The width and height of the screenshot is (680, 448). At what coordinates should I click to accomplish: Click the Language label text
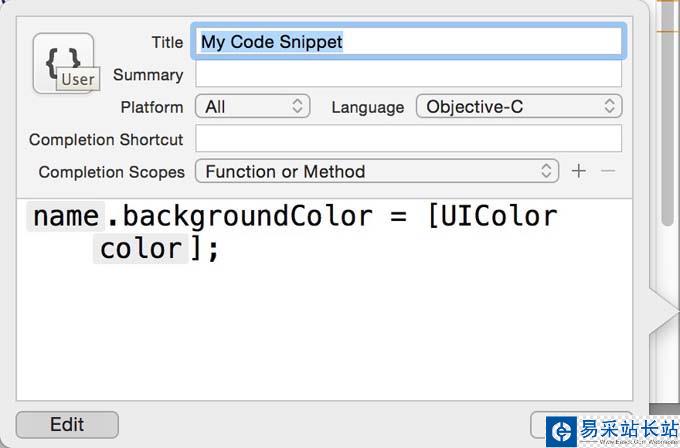(367, 108)
